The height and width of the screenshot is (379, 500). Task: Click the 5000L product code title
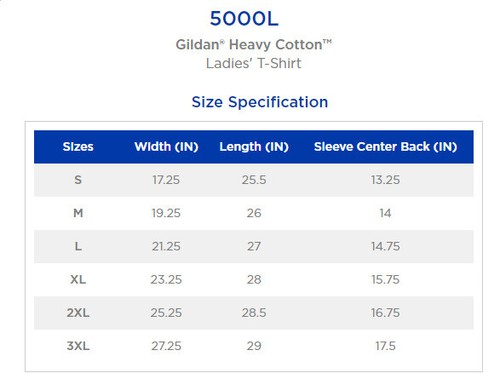point(244,19)
